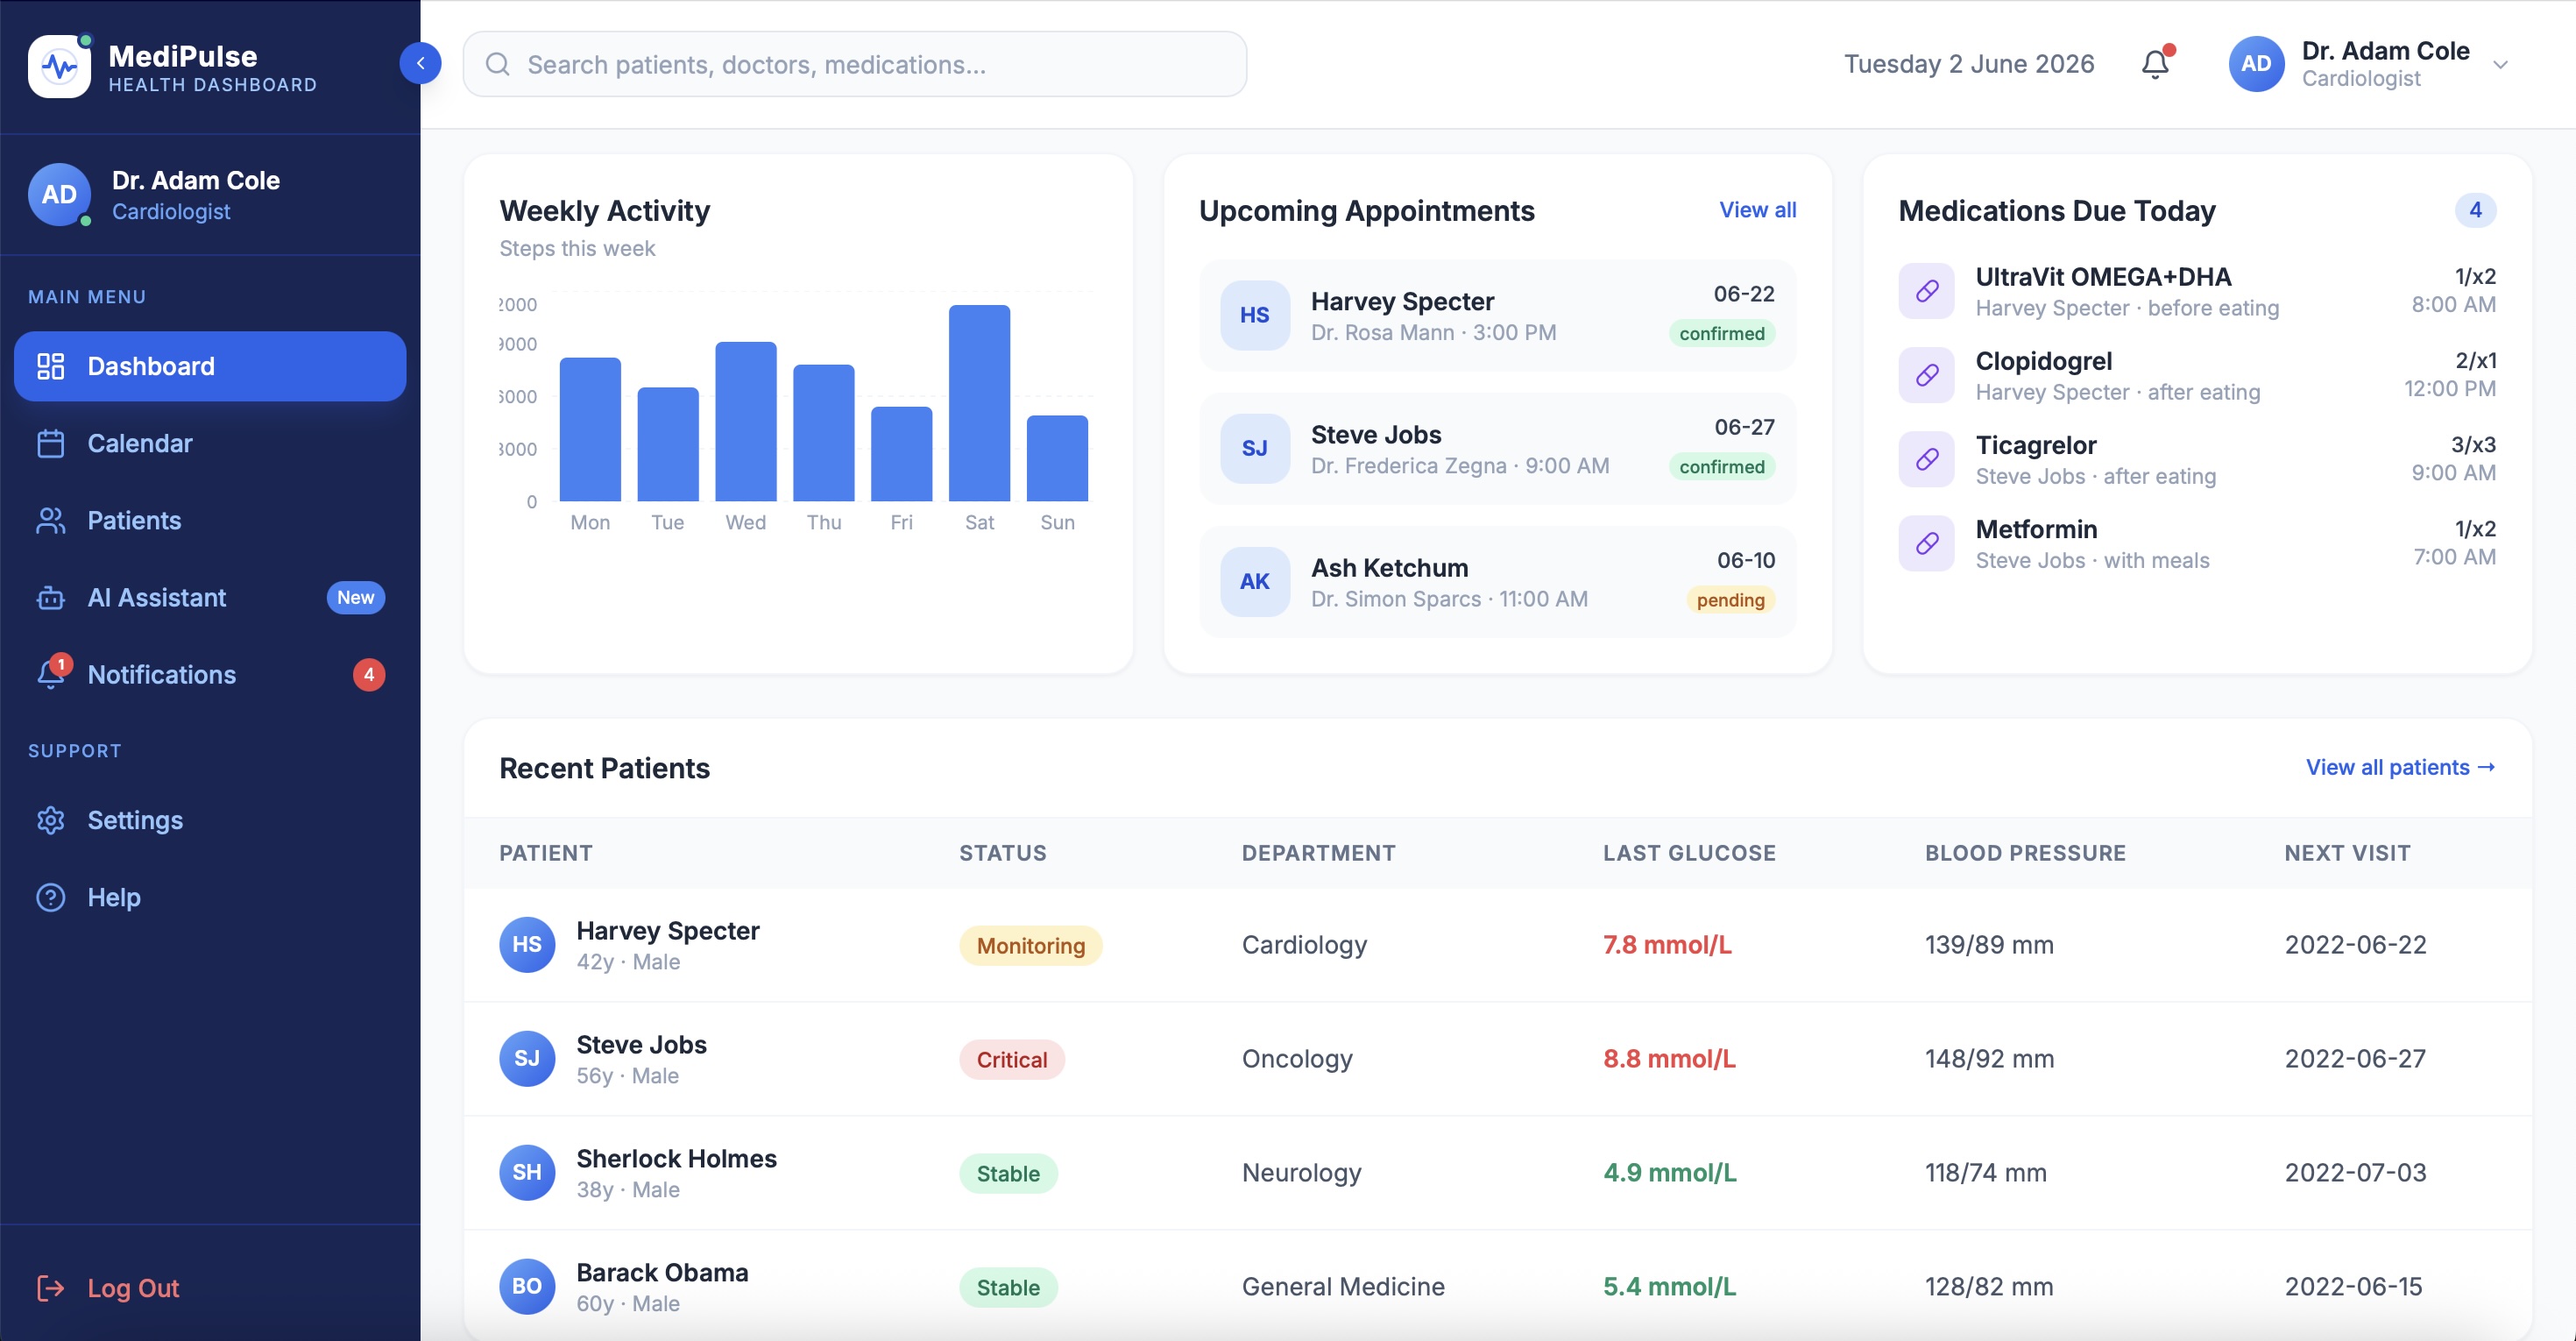Click the Log Out arrow icon

[x=50, y=1288]
